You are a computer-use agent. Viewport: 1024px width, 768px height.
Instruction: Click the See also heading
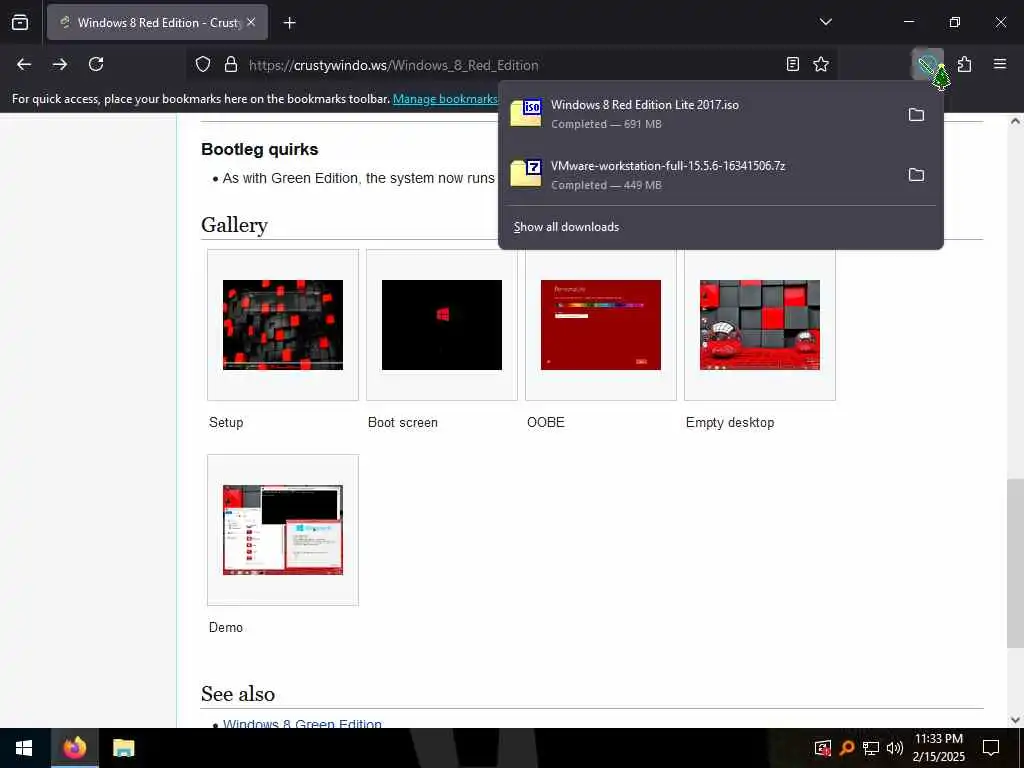(x=238, y=694)
